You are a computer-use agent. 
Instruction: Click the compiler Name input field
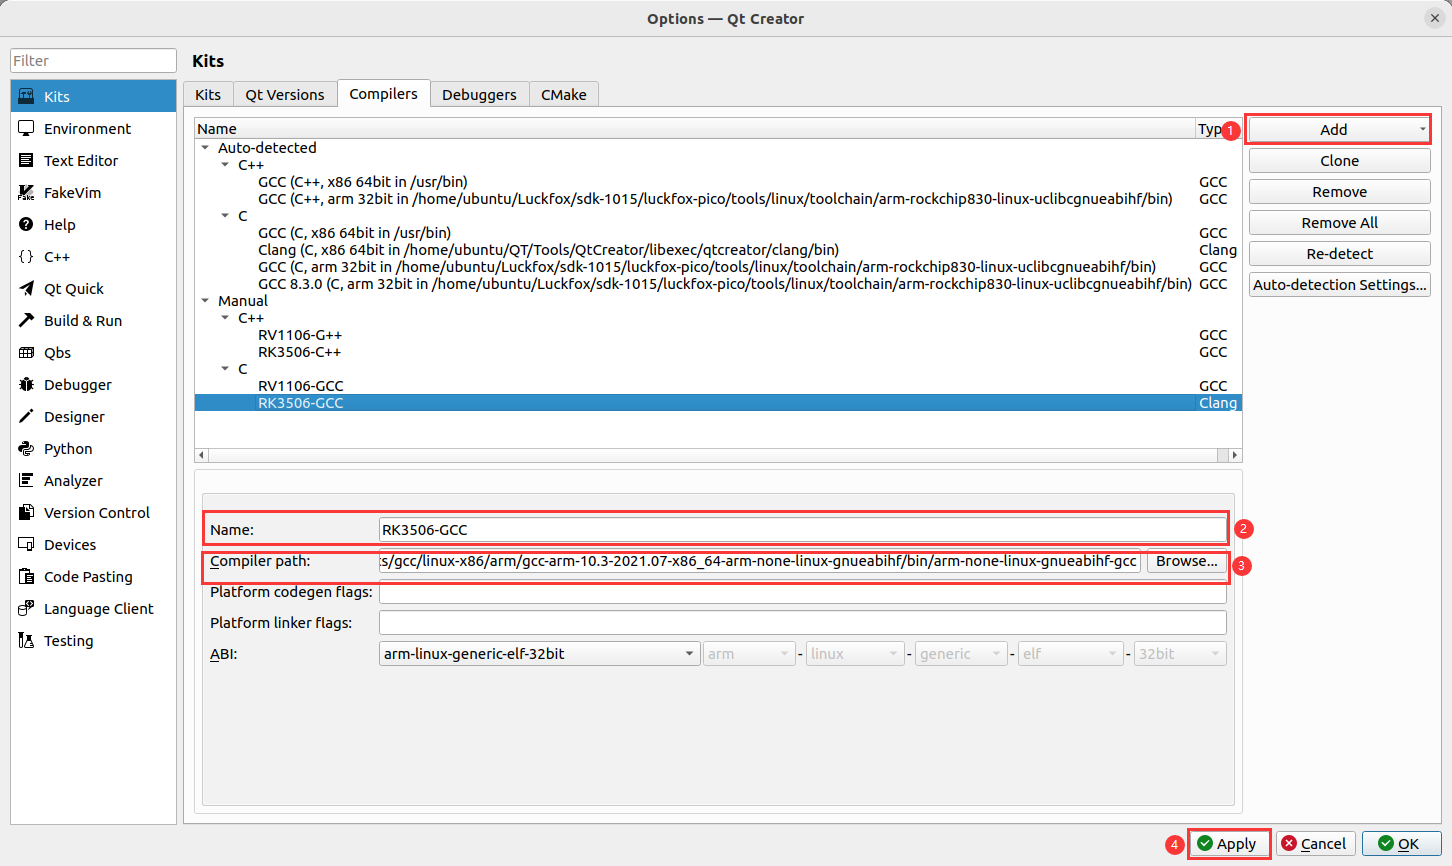[802, 530]
